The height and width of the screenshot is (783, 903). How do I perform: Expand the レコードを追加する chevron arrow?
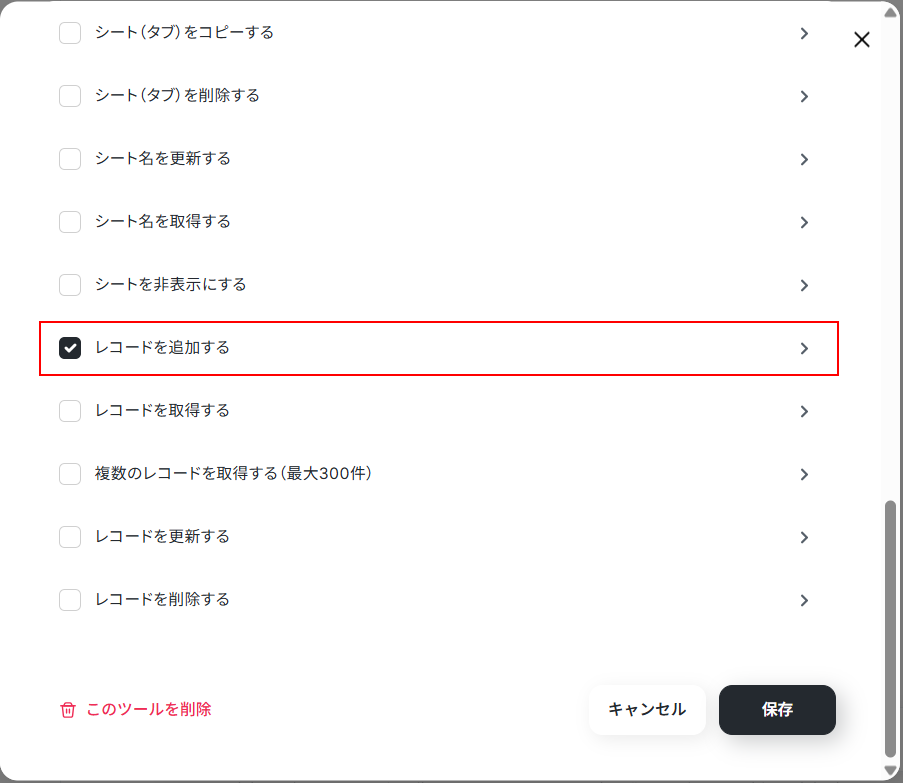(805, 348)
